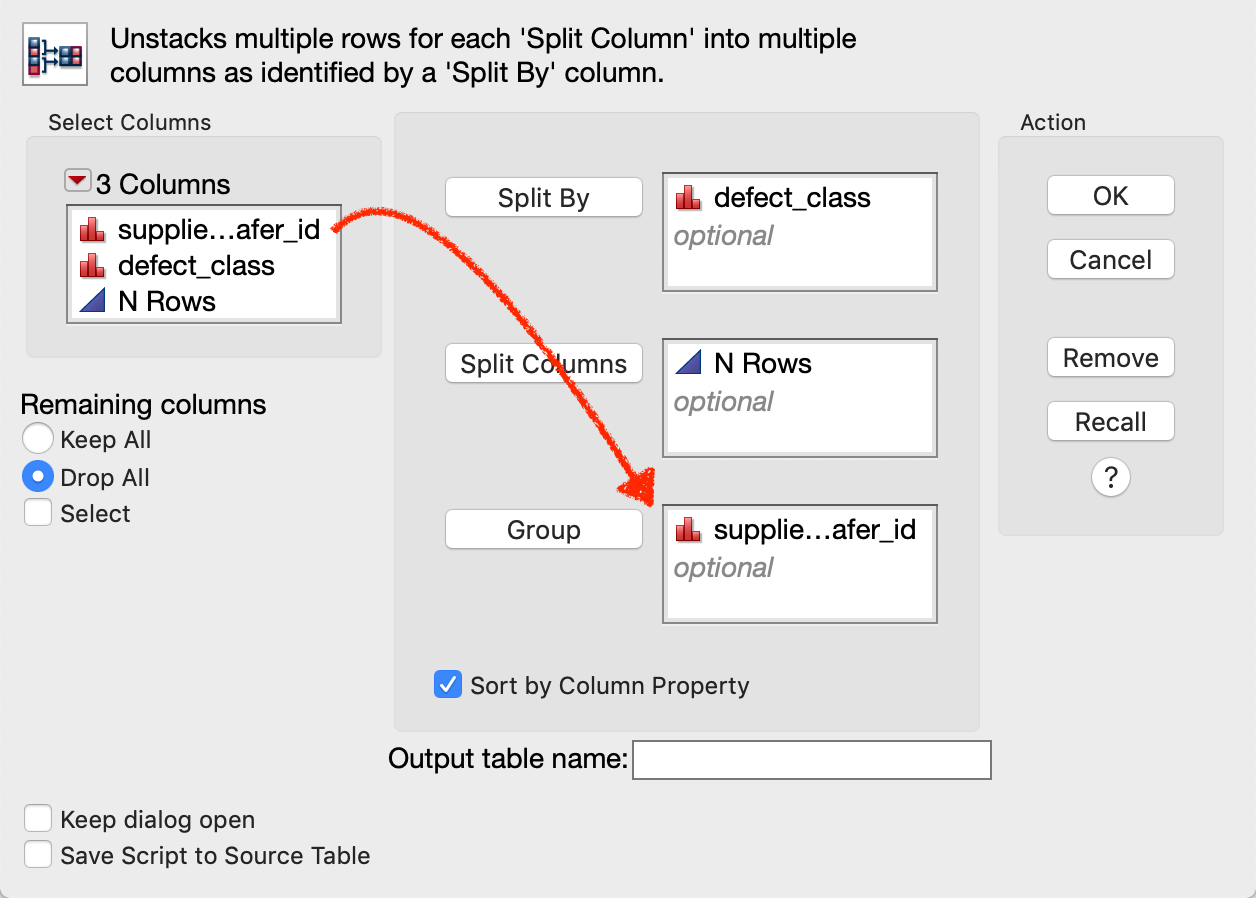Click the Output table name field
Screen dimensions: 1256x898
click(x=811, y=760)
